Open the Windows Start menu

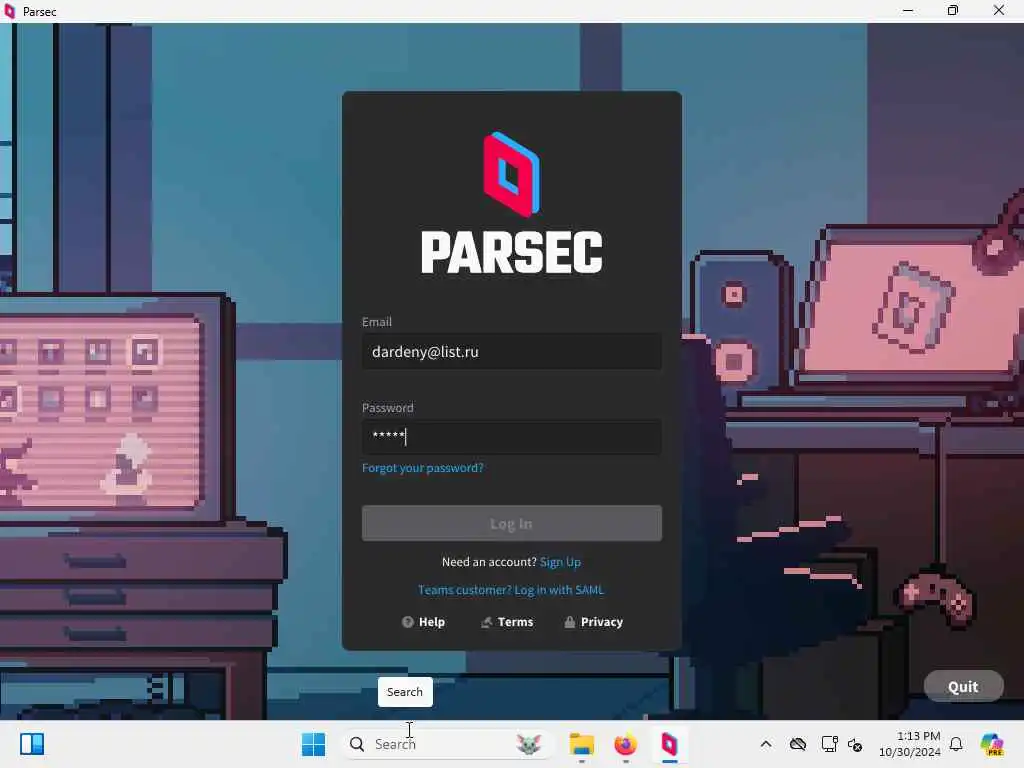313,744
